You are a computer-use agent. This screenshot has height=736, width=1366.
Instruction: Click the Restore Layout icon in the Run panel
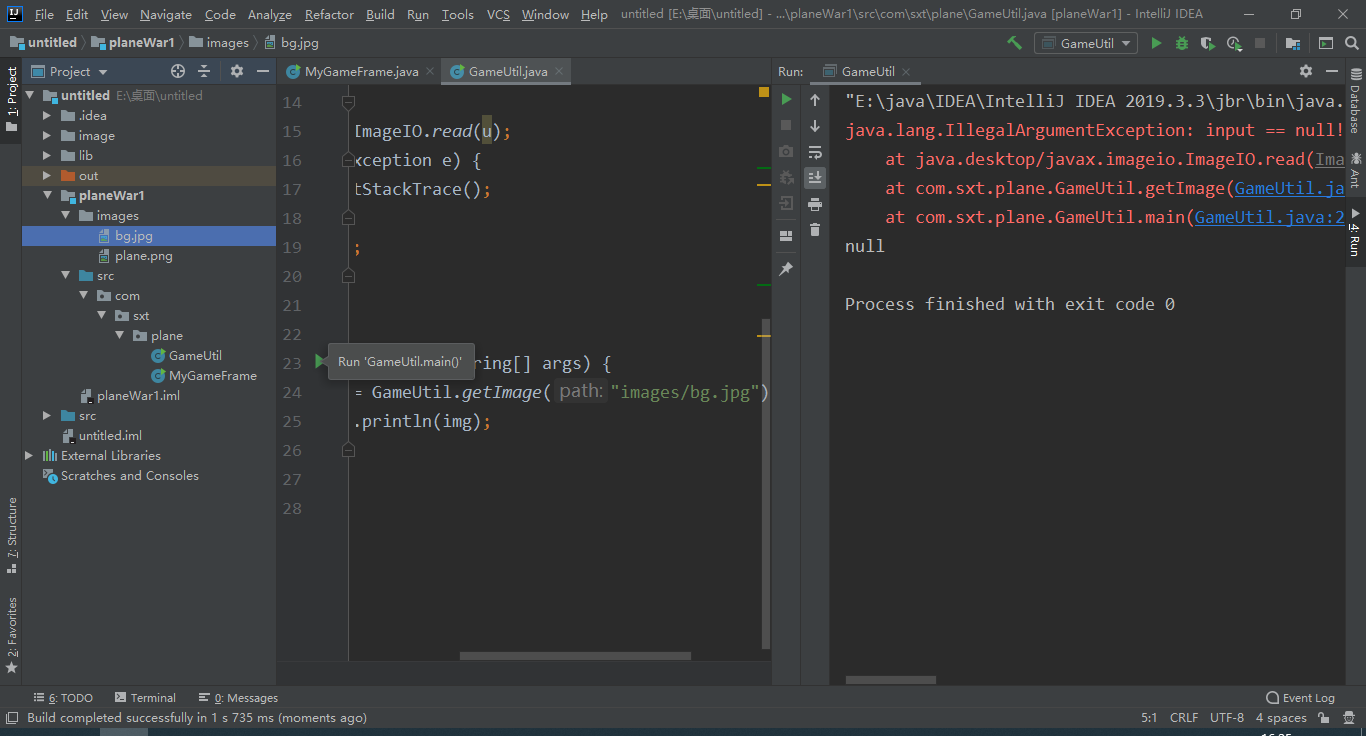click(x=786, y=236)
